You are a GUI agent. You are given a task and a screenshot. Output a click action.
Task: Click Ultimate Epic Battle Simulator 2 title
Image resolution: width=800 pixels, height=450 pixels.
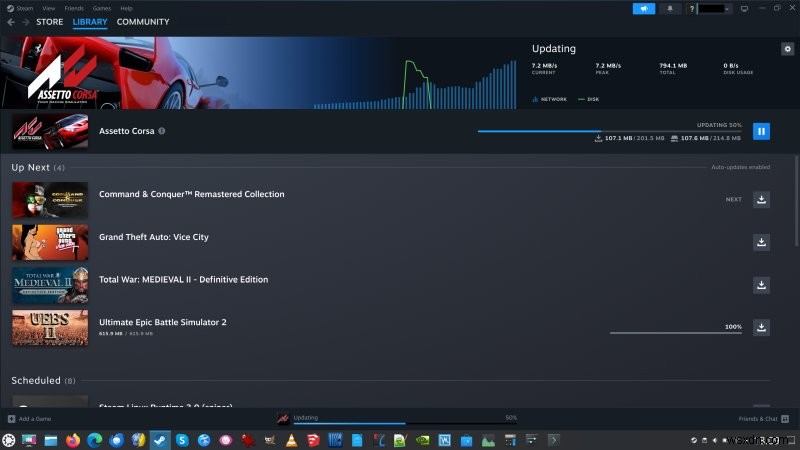click(x=162, y=322)
